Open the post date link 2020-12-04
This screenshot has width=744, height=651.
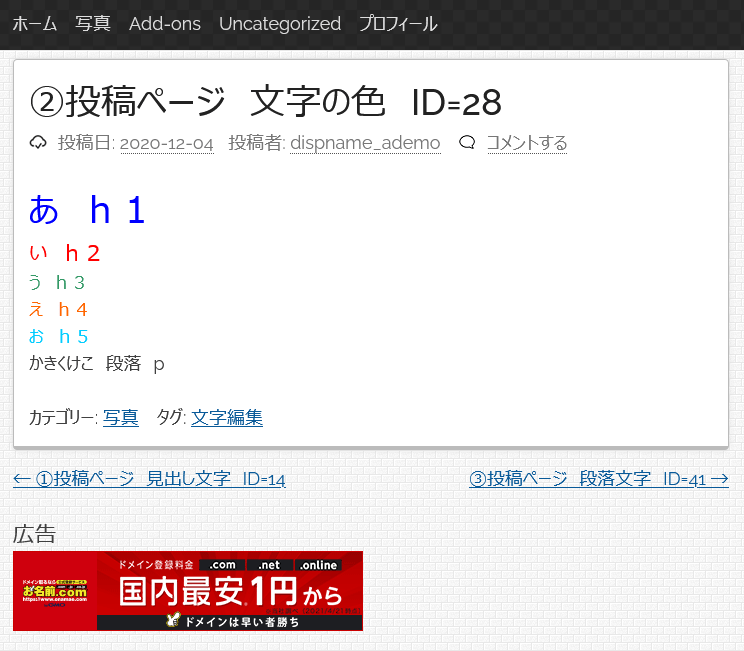click(x=166, y=143)
